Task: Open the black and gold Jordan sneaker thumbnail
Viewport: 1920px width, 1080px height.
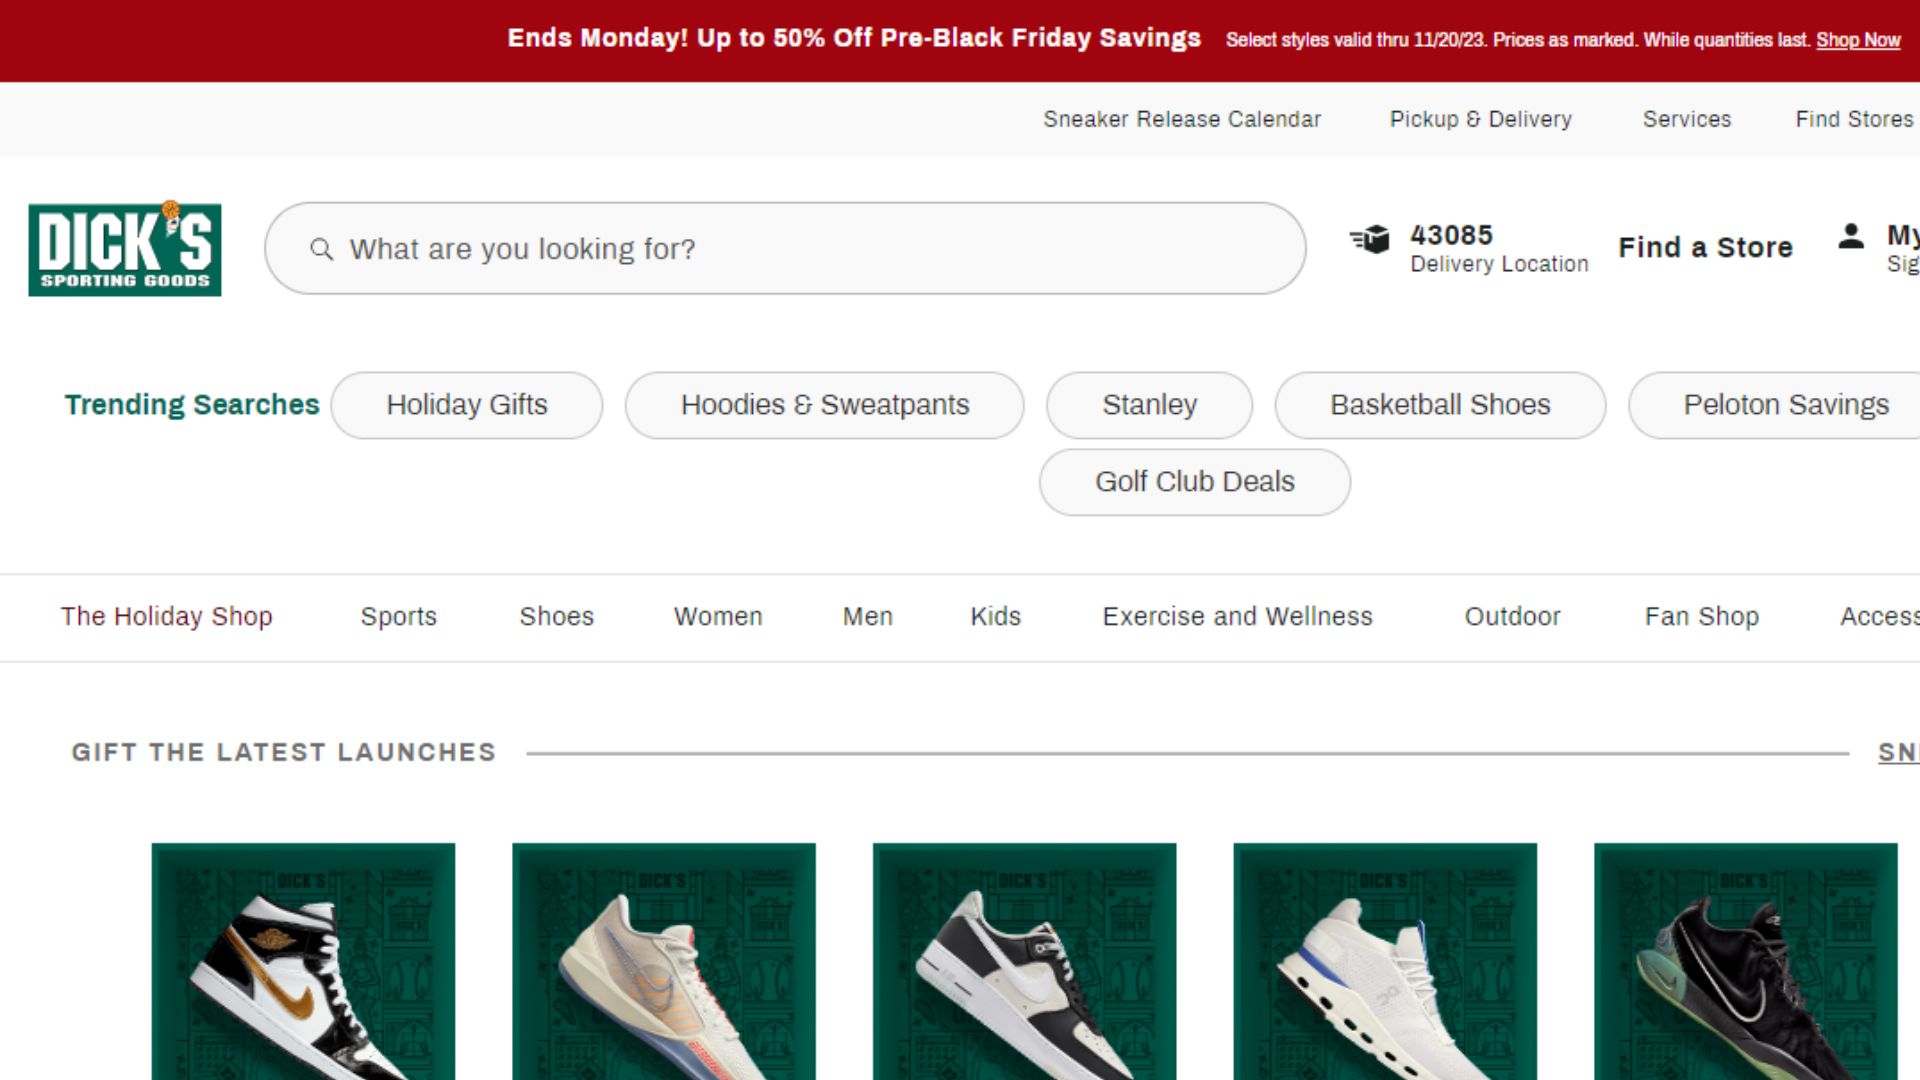Action: click(303, 961)
